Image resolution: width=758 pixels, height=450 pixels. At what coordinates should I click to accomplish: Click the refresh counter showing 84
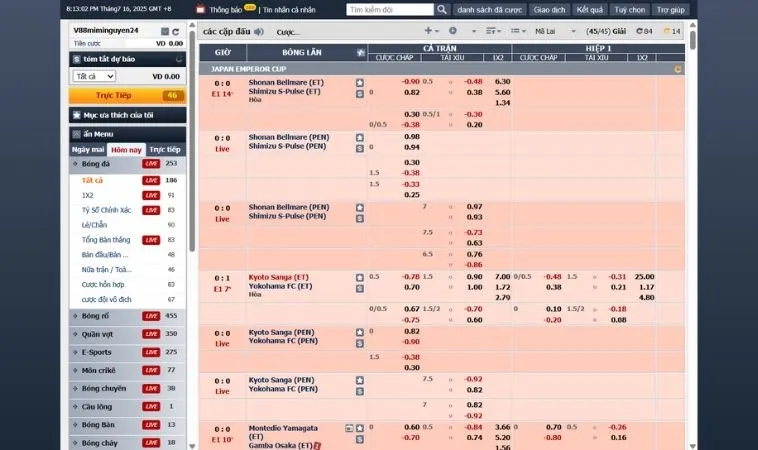(644, 31)
